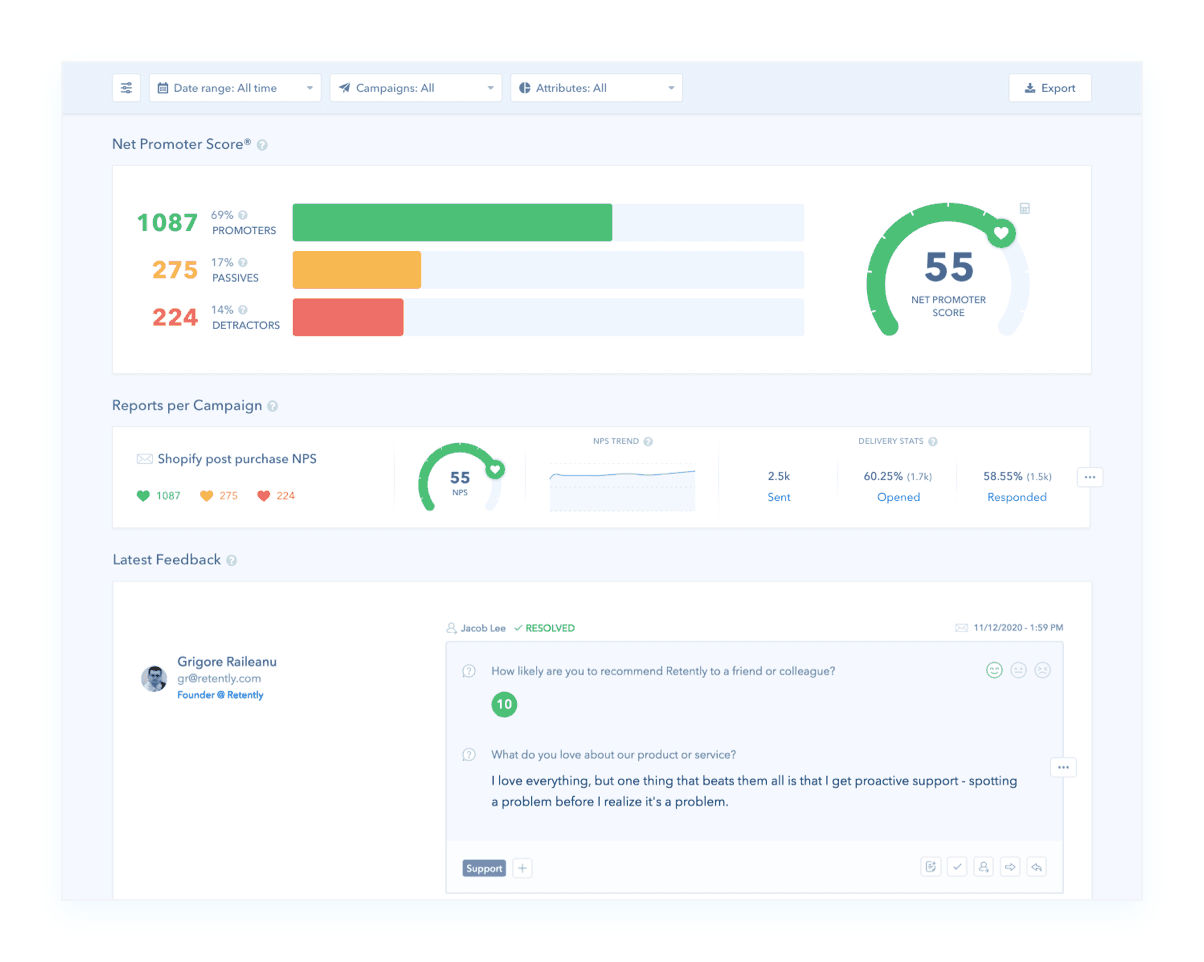Select the happy smiley sentiment face
The height and width of the screenshot is (962, 1204).
coord(994,670)
